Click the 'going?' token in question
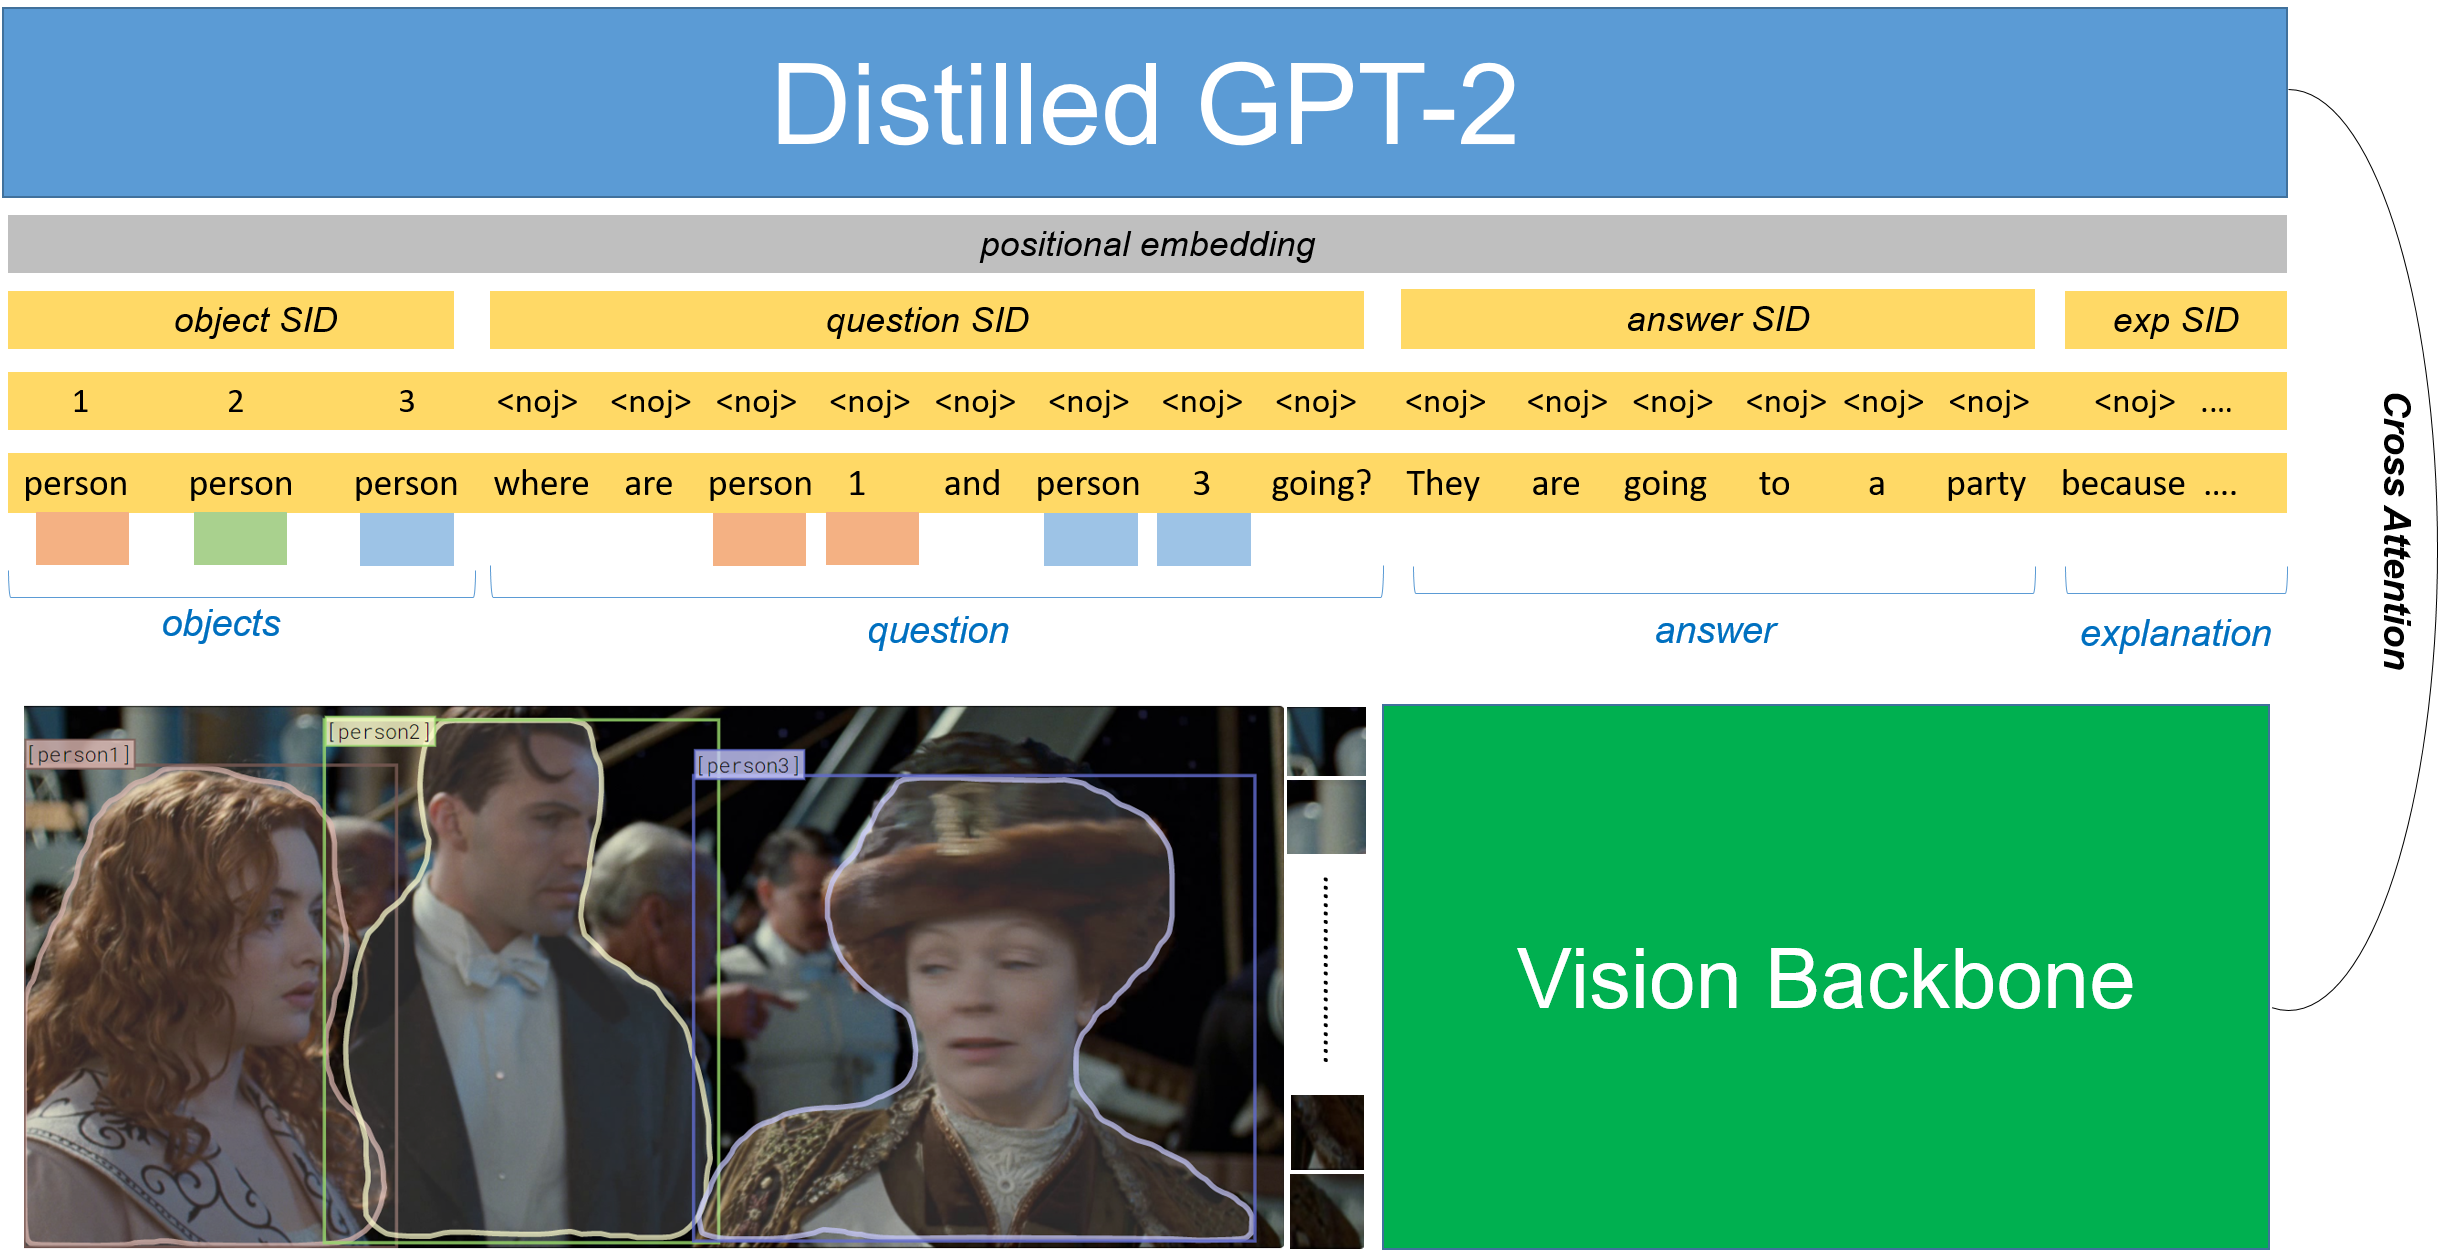The width and height of the screenshot is (2438, 1250). tap(1320, 484)
